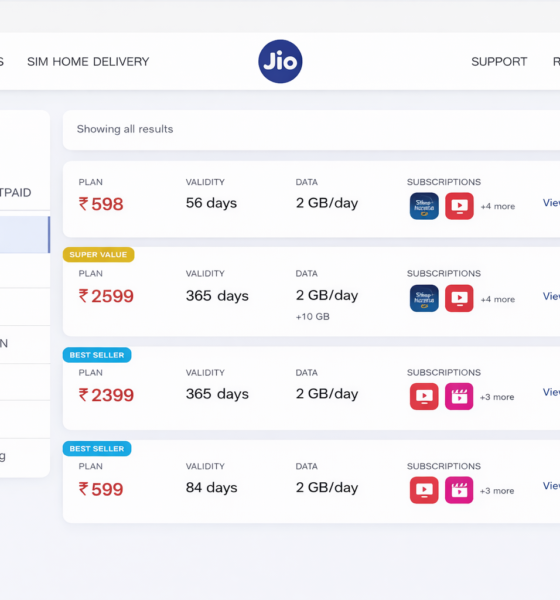Click JioTV icon on ₹598 plan

(x=459, y=206)
